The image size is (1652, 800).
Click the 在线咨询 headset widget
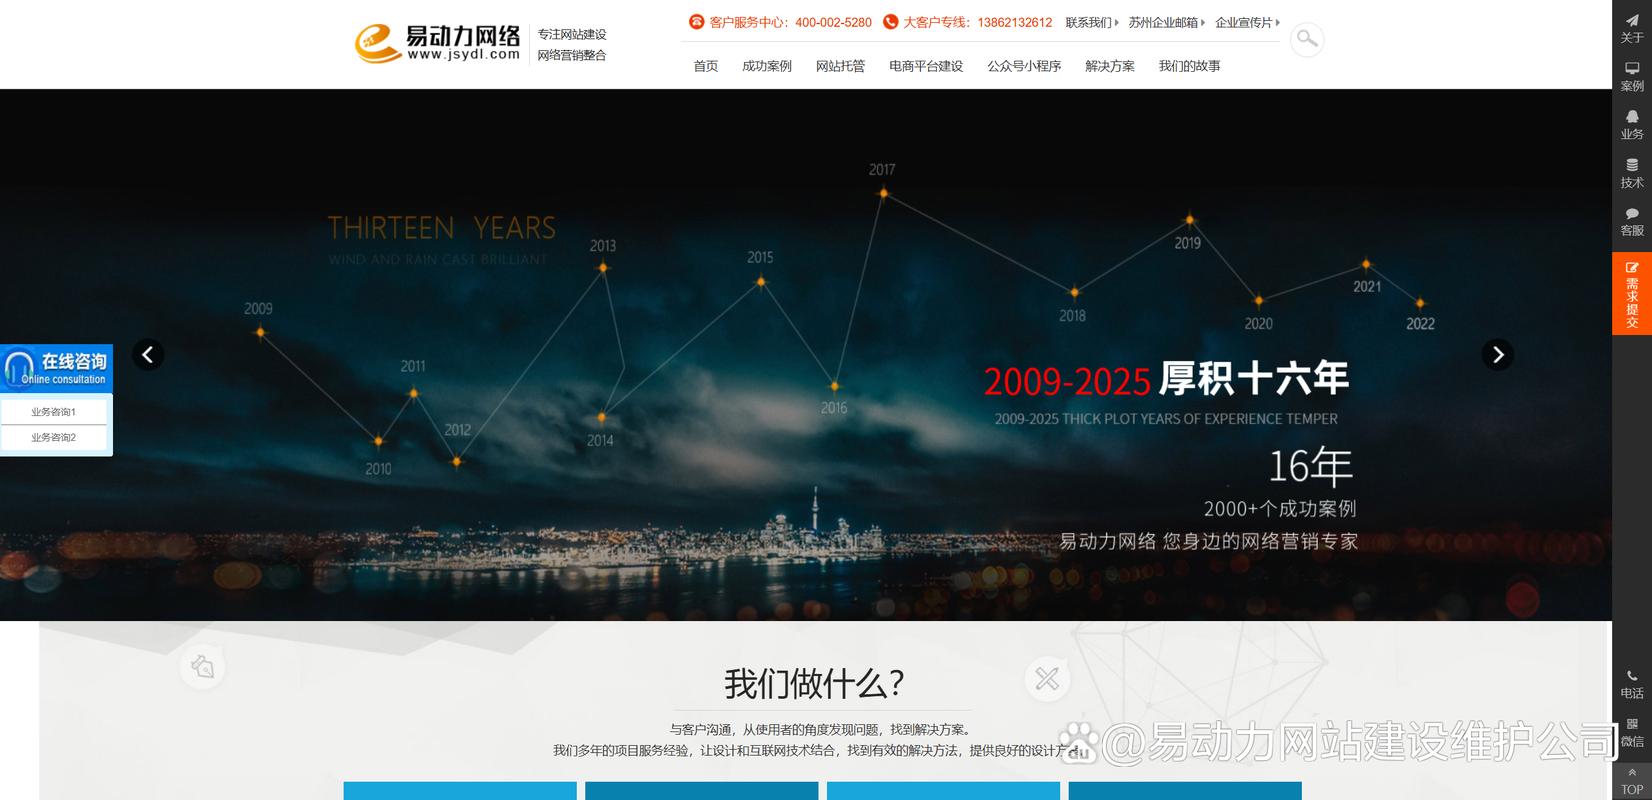tap(56, 368)
